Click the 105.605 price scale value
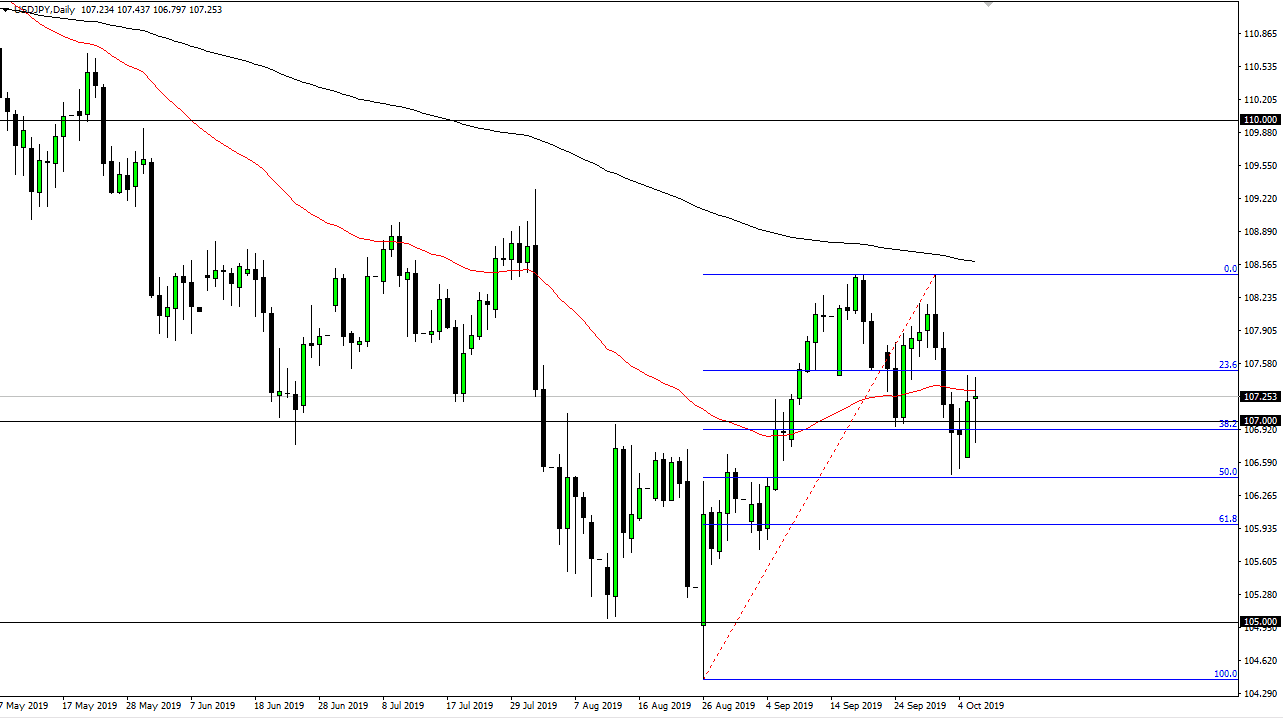1283x718 pixels. tap(1262, 562)
